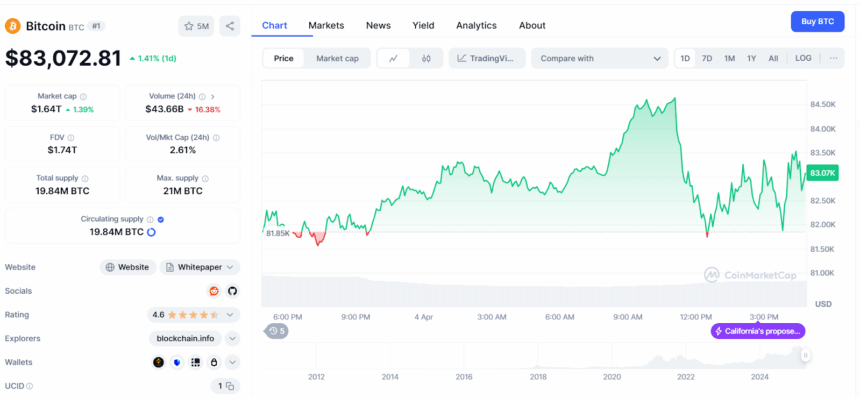Click the Buy BTC button
Screen dimensions: 860x398
pos(818,21)
